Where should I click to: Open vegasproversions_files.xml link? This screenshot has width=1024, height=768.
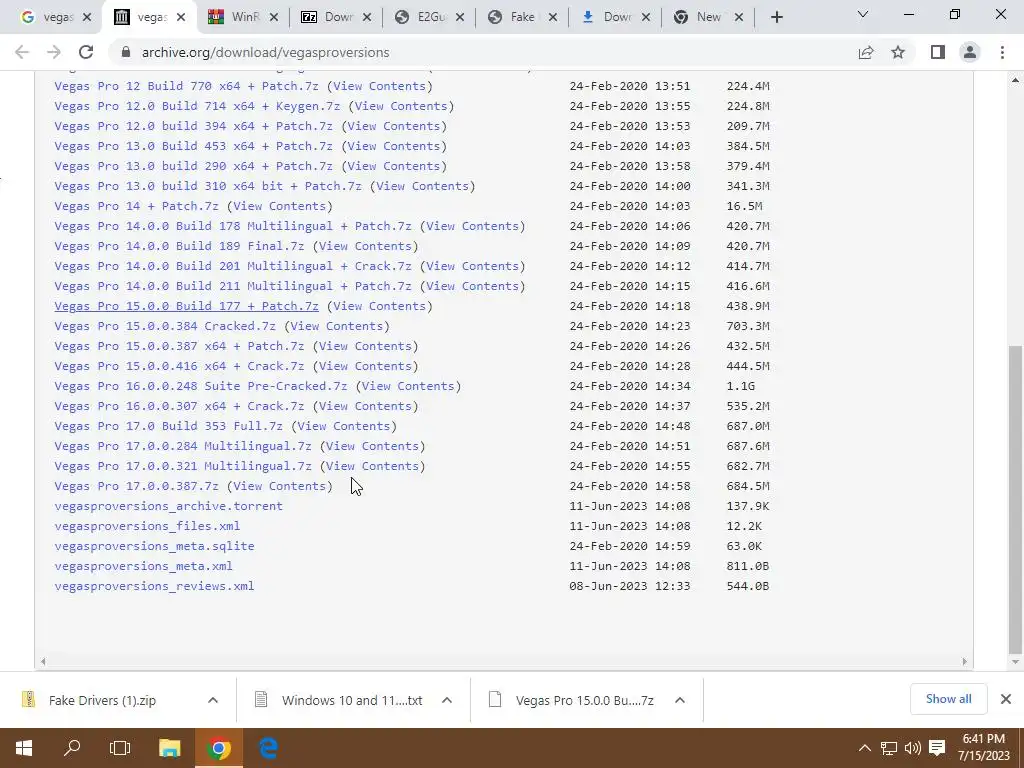coord(147,526)
